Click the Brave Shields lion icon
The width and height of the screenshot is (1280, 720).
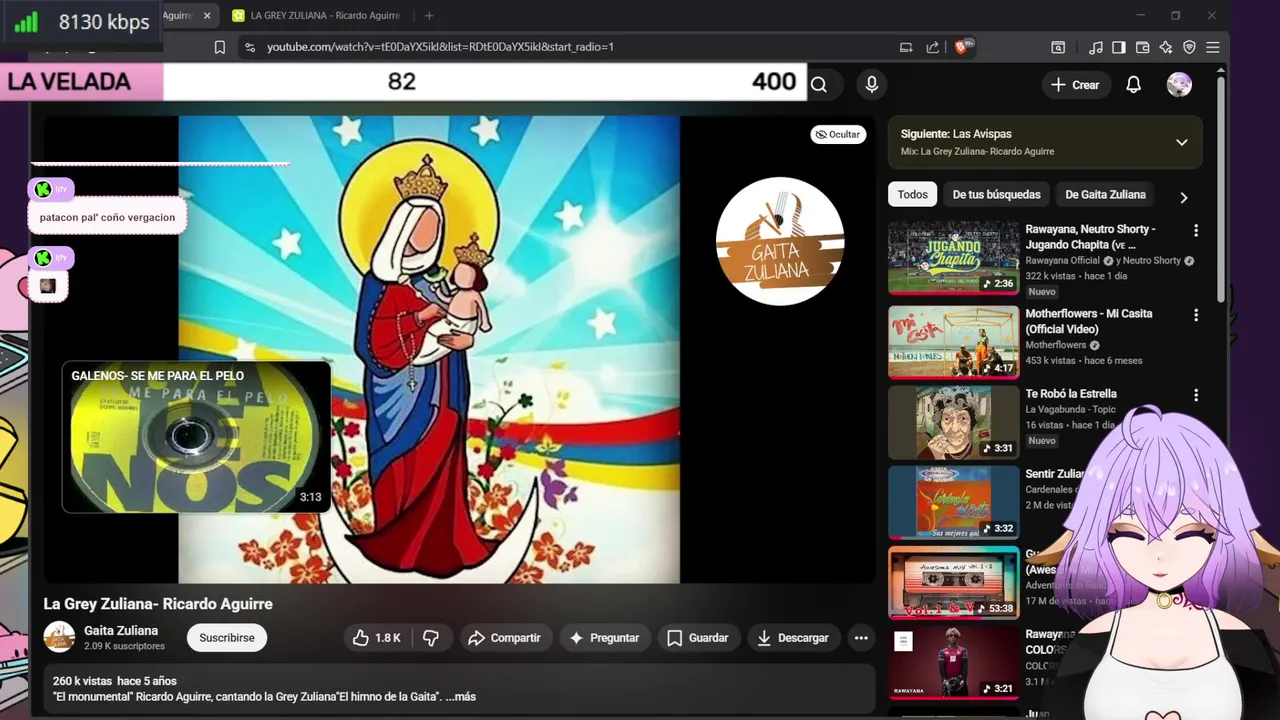pyautogui.click(x=961, y=47)
